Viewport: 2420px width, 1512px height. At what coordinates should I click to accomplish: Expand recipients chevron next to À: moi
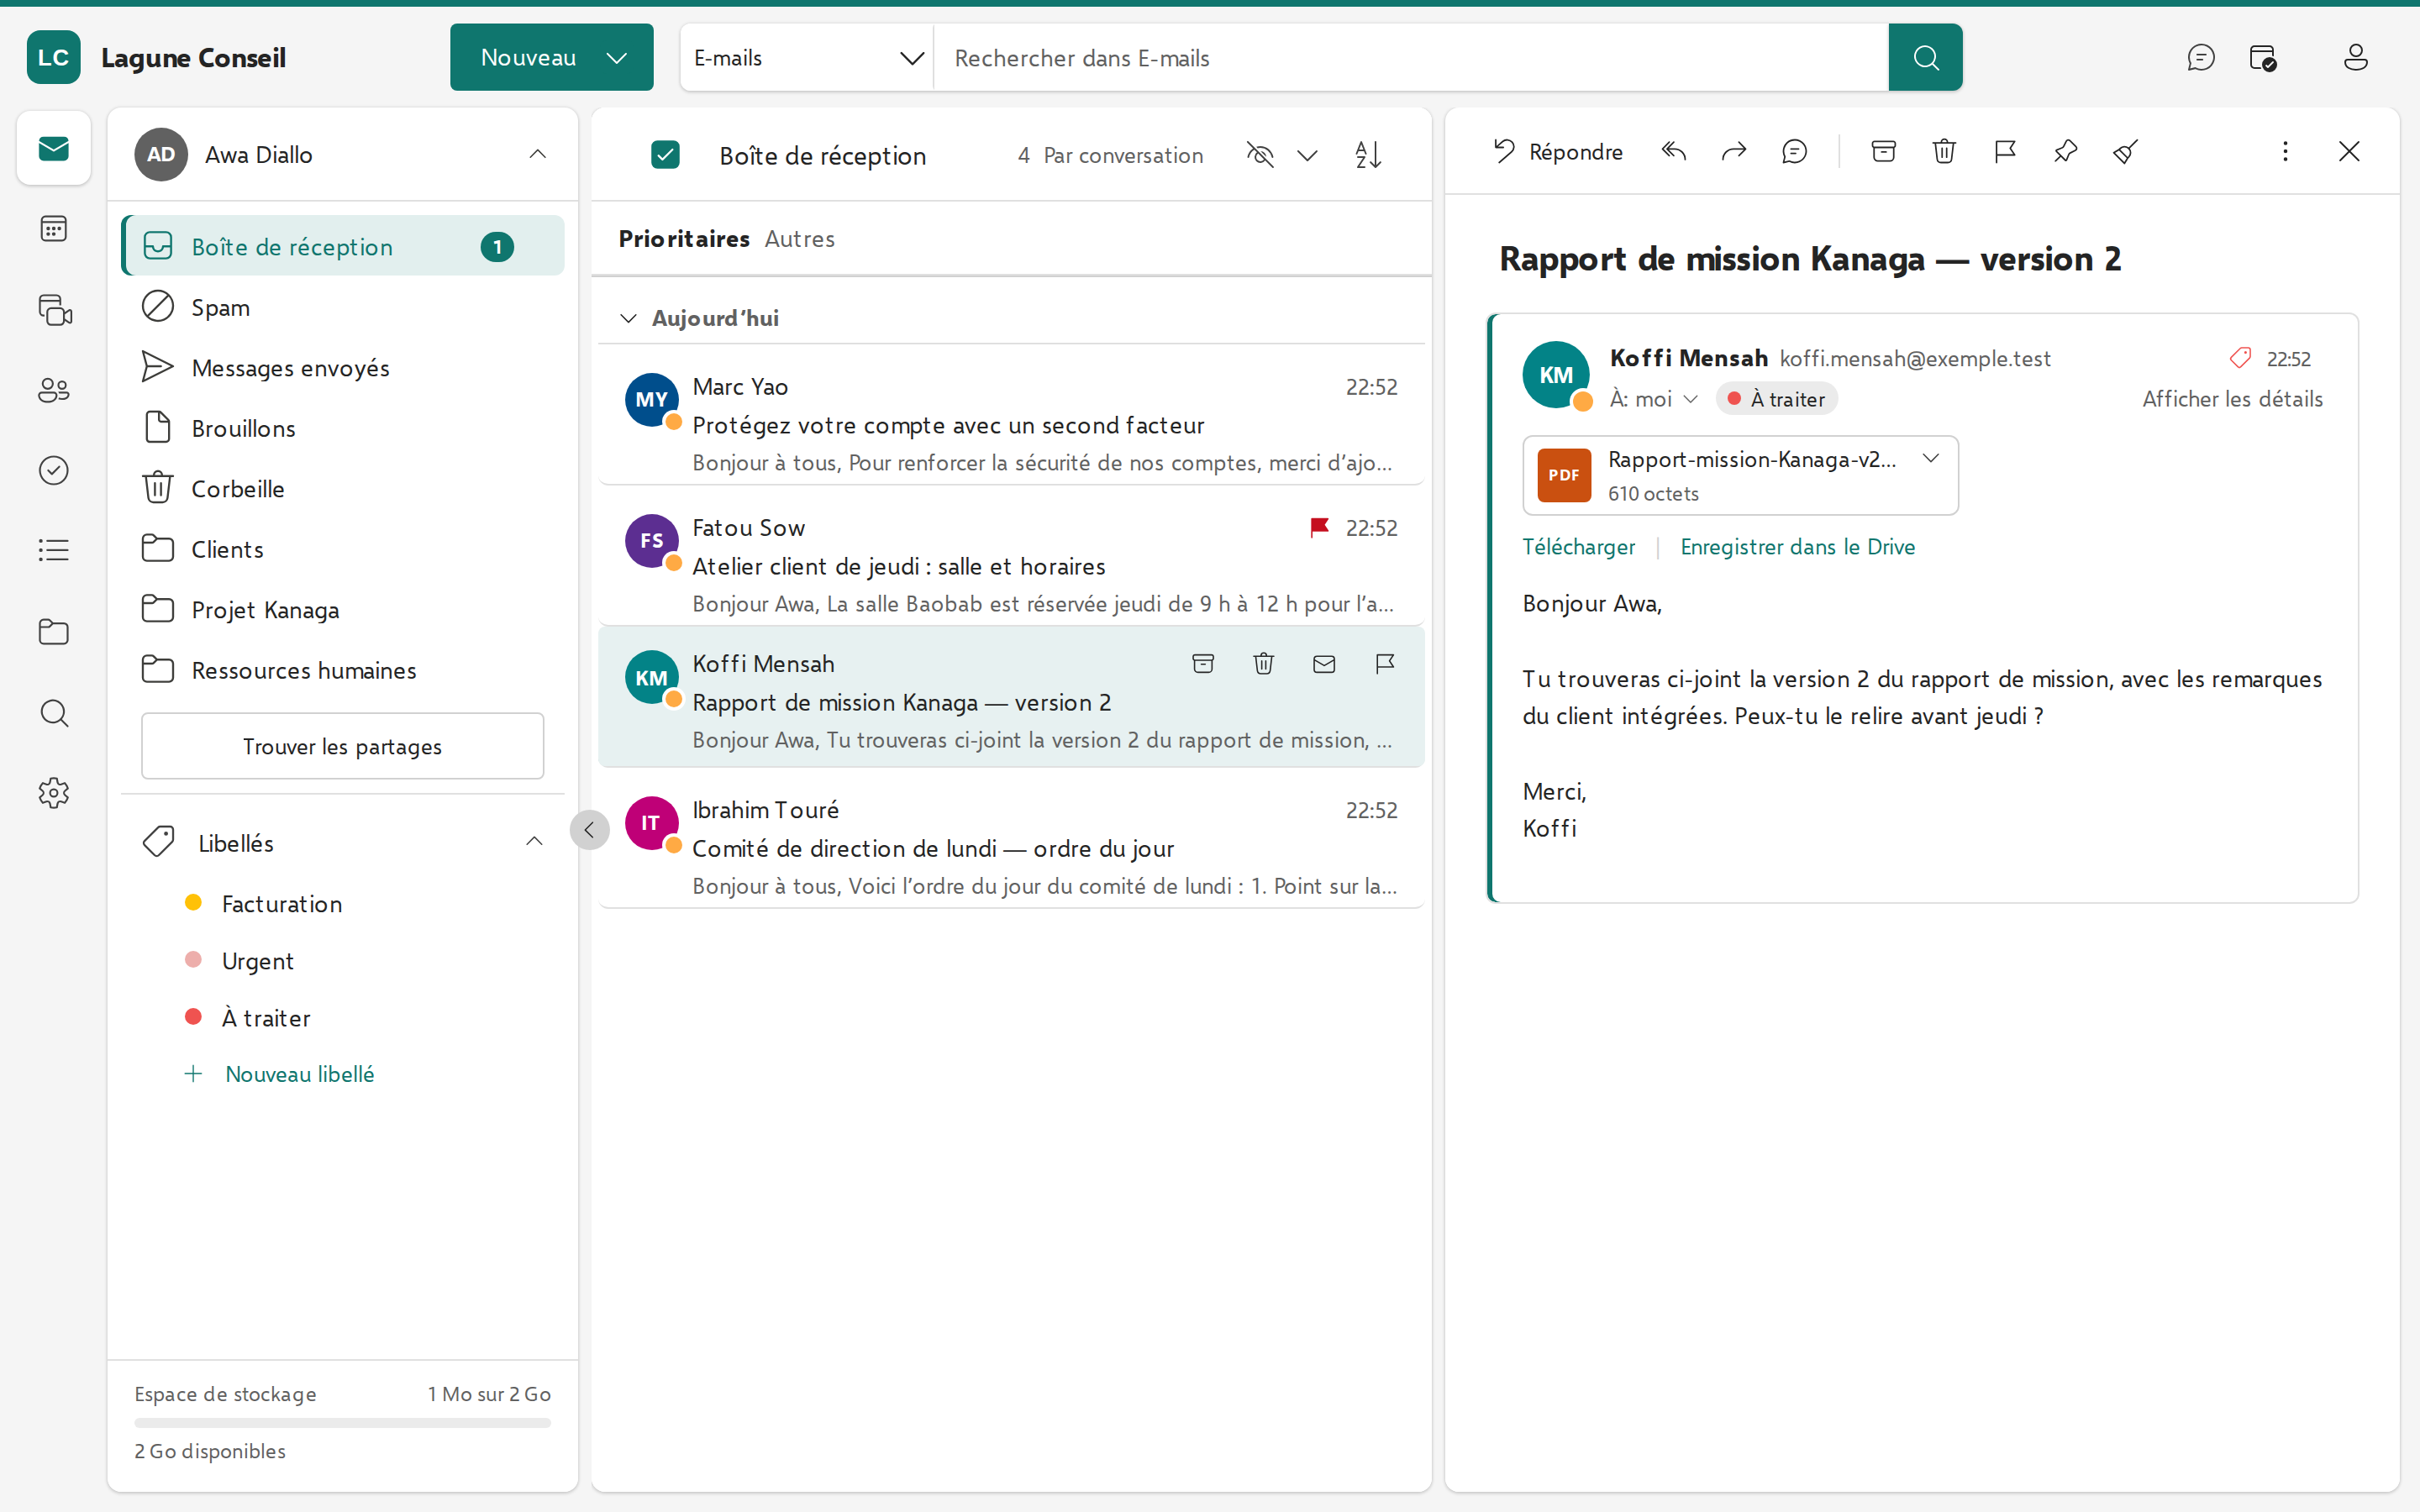[1691, 399]
